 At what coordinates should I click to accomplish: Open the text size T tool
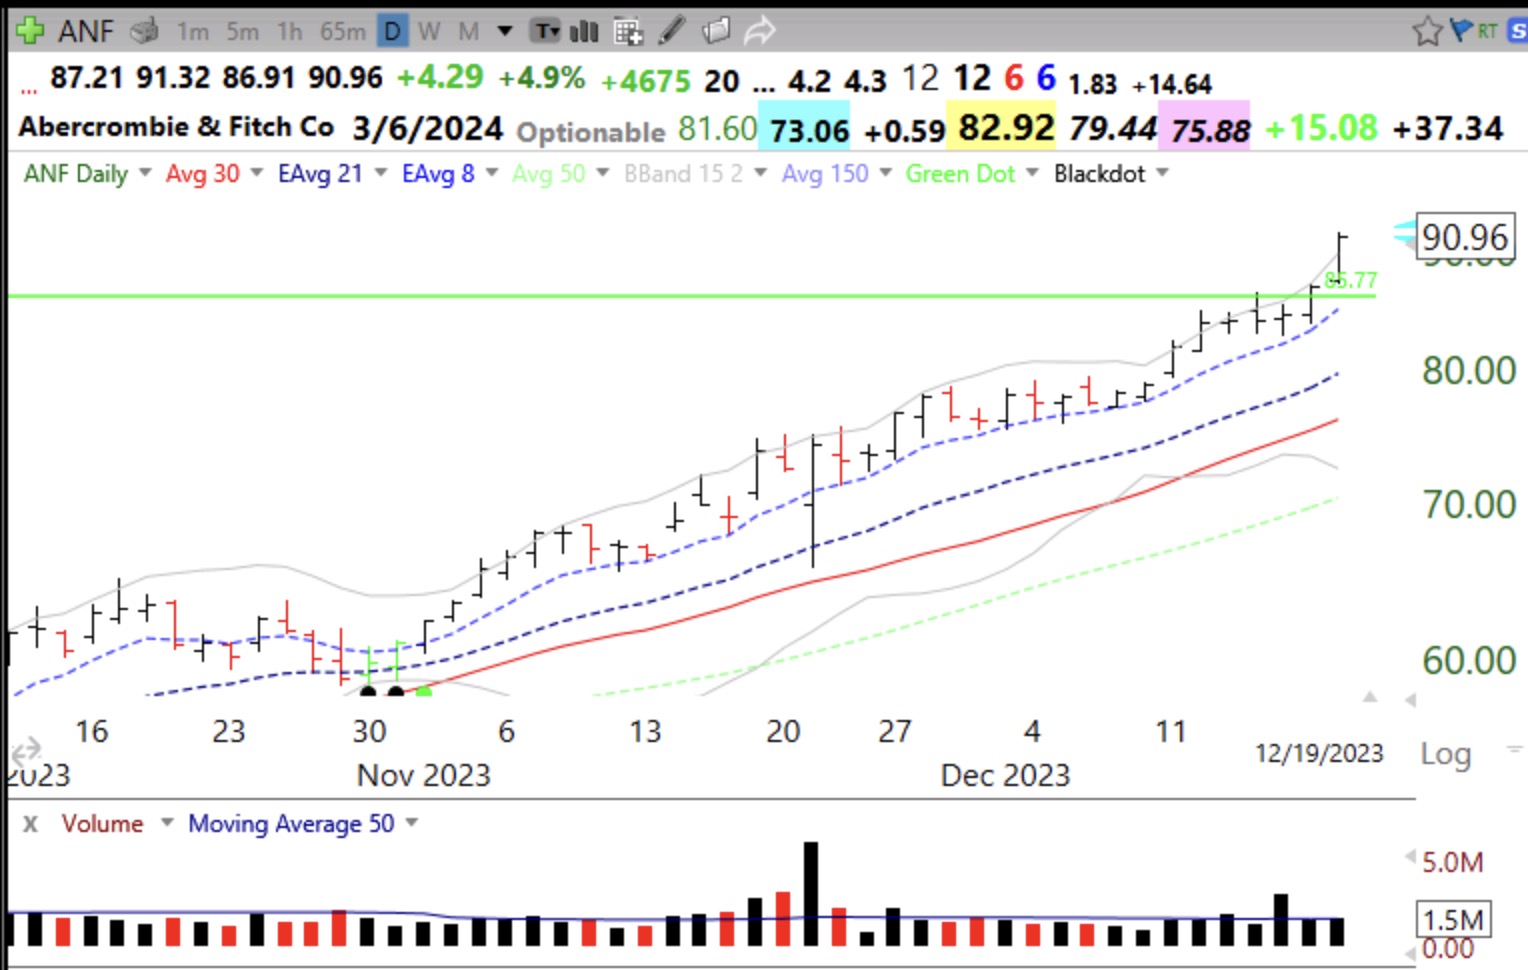point(546,32)
